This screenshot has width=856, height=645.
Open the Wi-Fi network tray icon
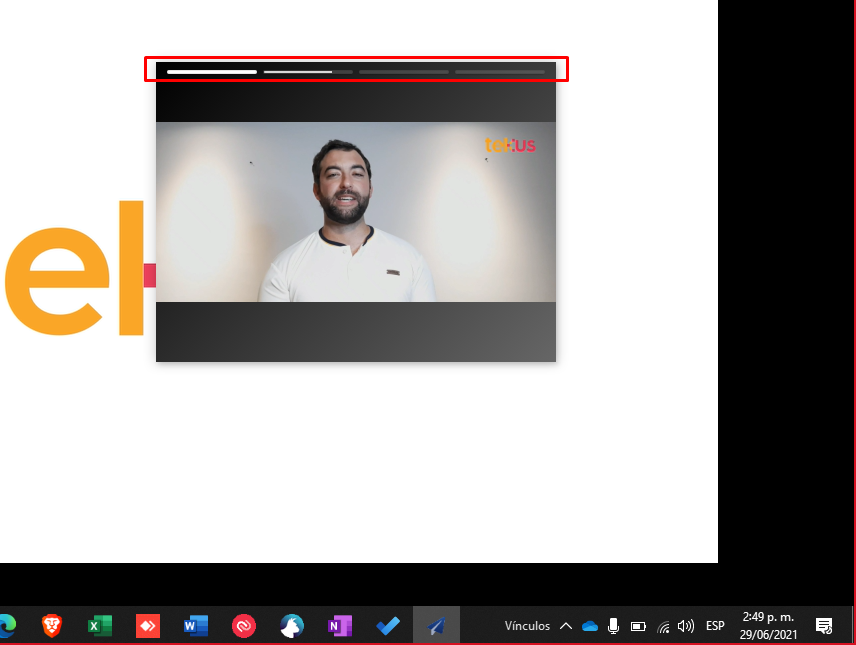click(663, 627)
